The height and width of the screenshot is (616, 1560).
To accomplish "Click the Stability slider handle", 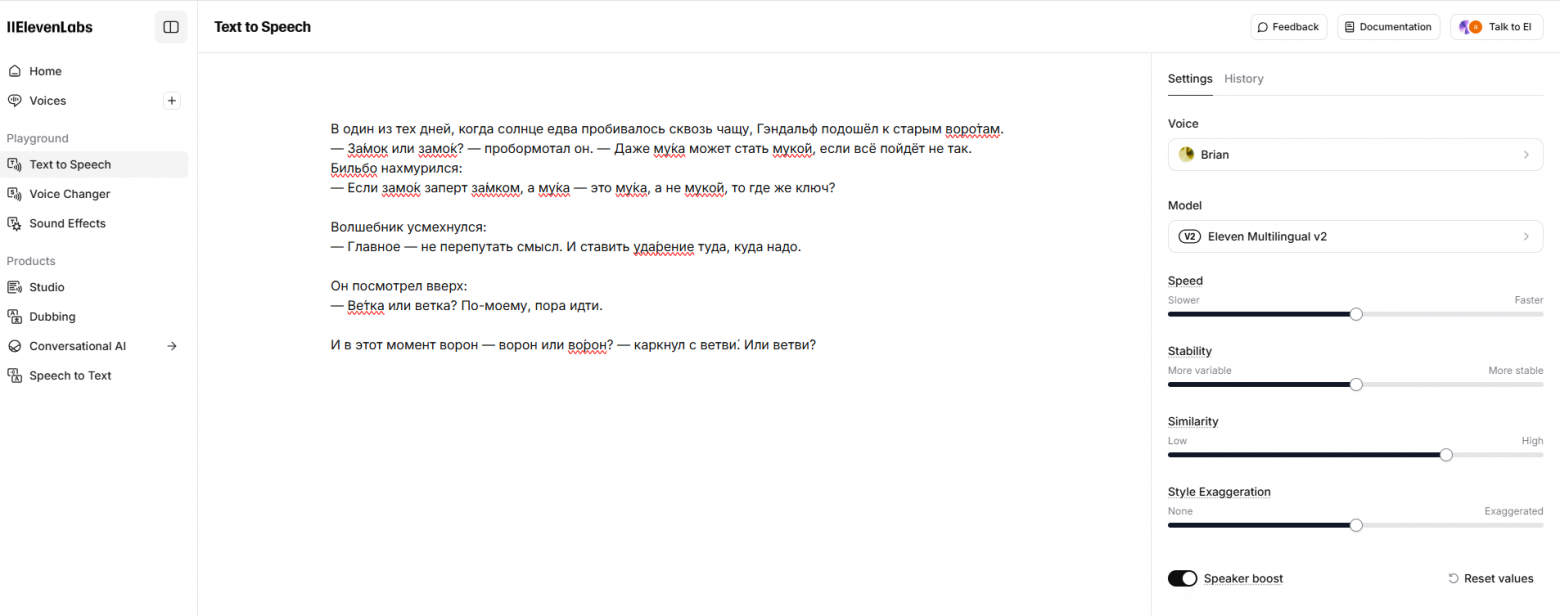I will [1356, 384].
